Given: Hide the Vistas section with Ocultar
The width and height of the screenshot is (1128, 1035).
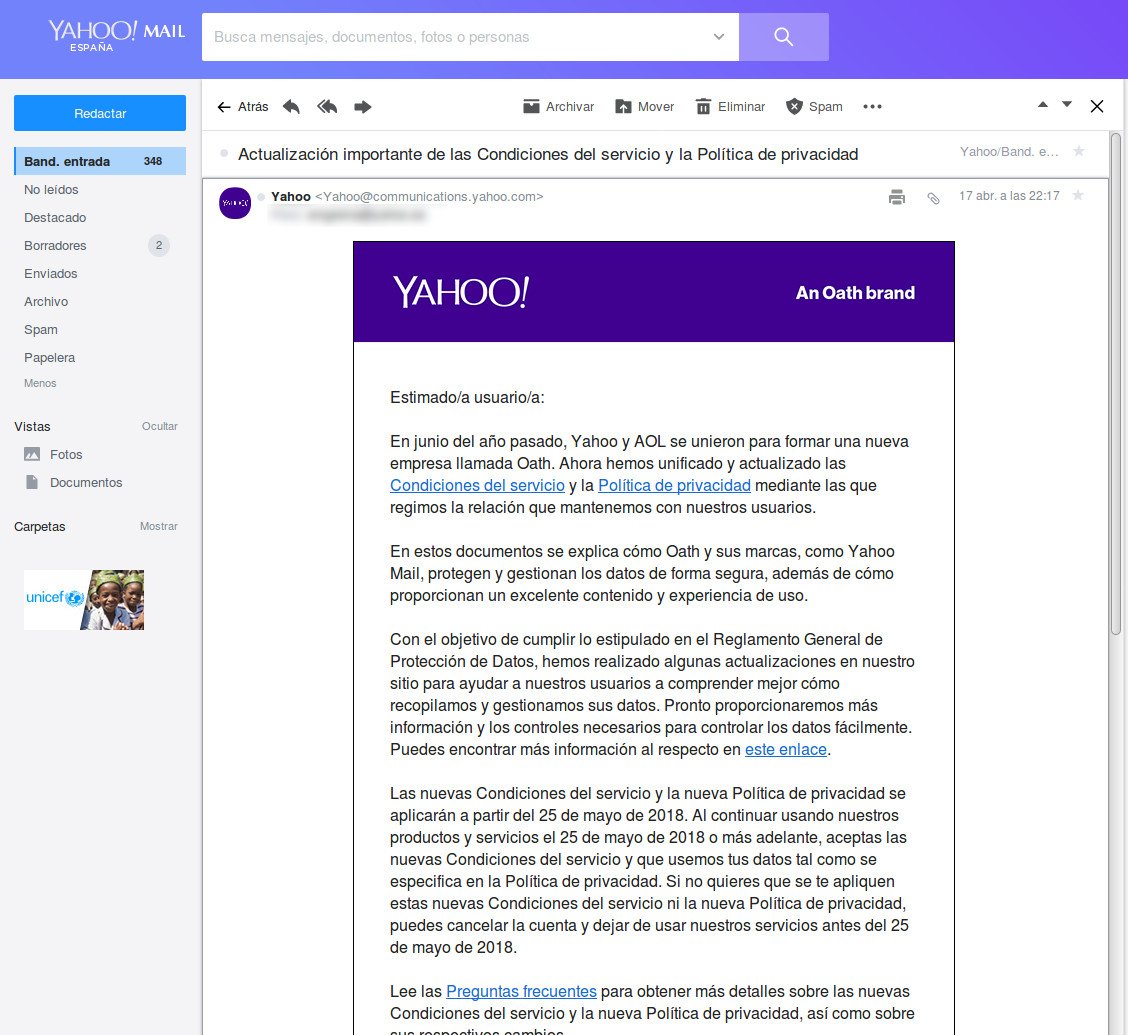Looking at the screenshot, I should pos(160,426).
